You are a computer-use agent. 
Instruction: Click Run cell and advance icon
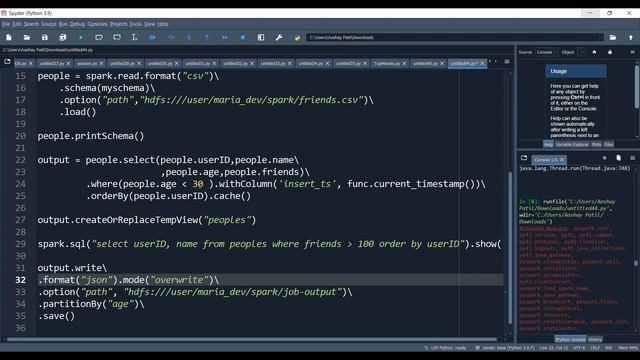click(x=117, y=37)
